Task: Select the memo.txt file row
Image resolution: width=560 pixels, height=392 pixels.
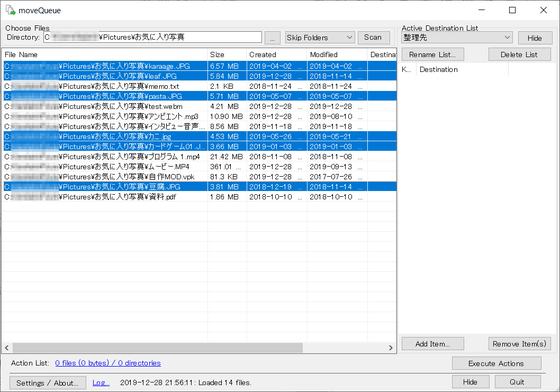Action: (200, 86)
